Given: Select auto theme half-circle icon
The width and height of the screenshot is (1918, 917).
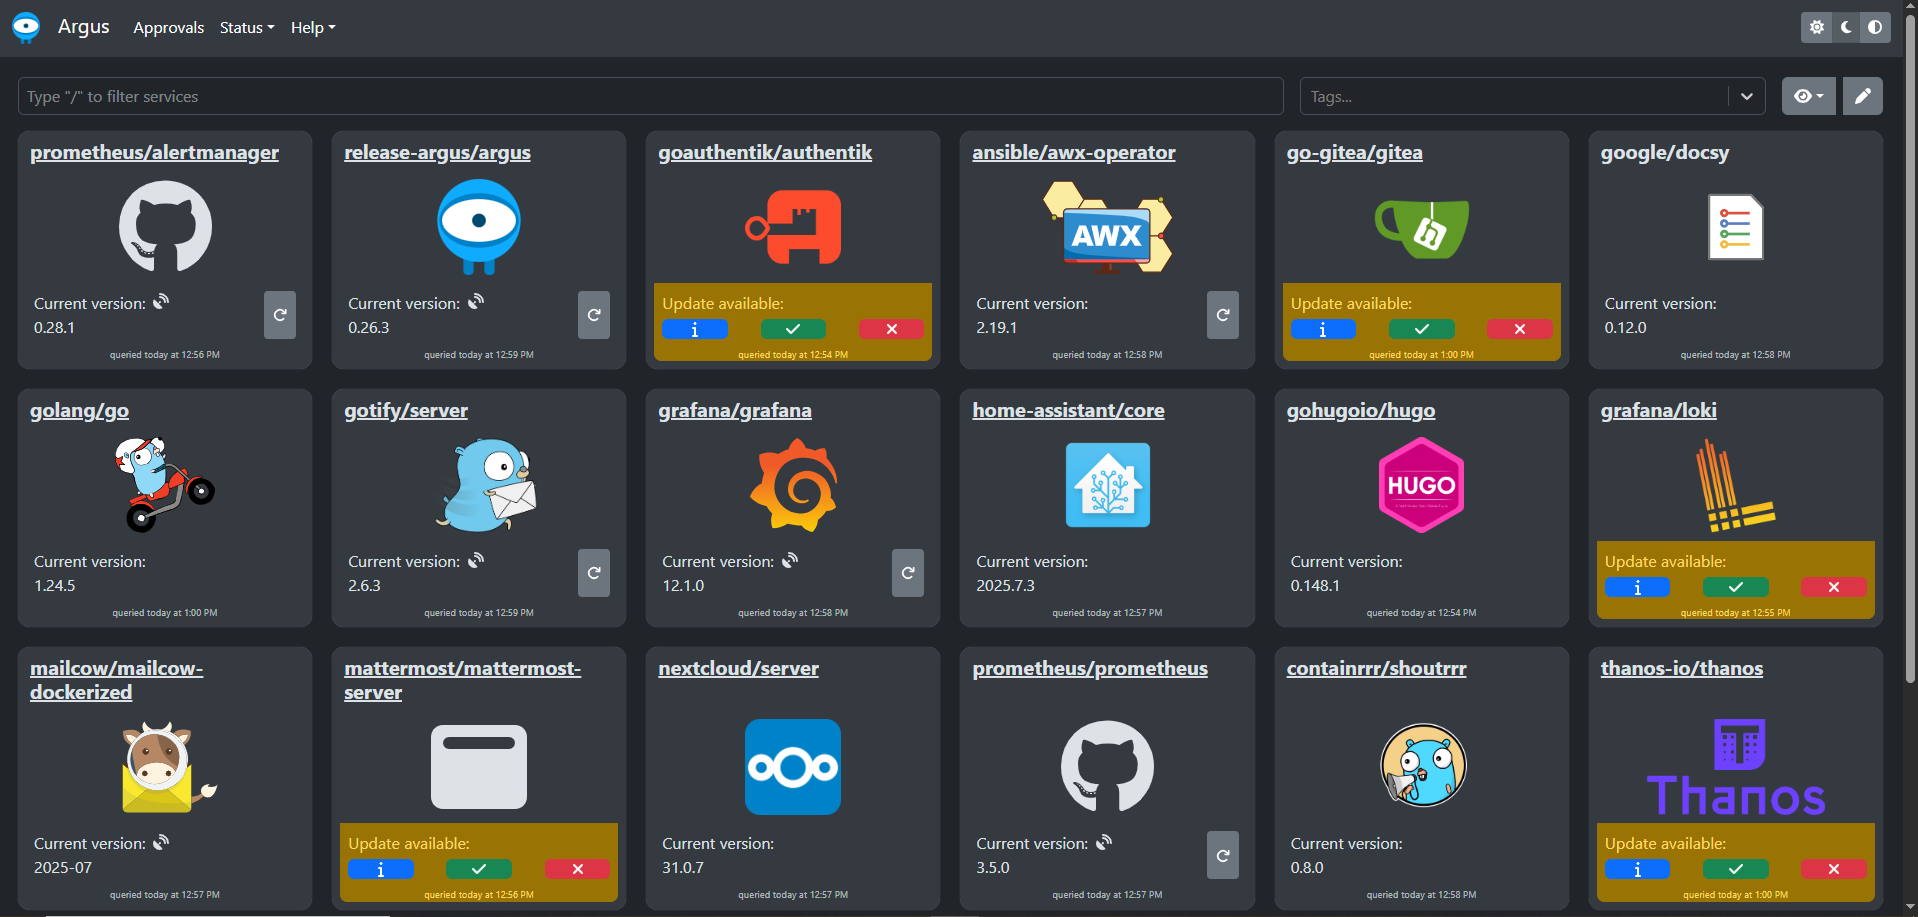Looking at the screenshot, I should 1875,27.
